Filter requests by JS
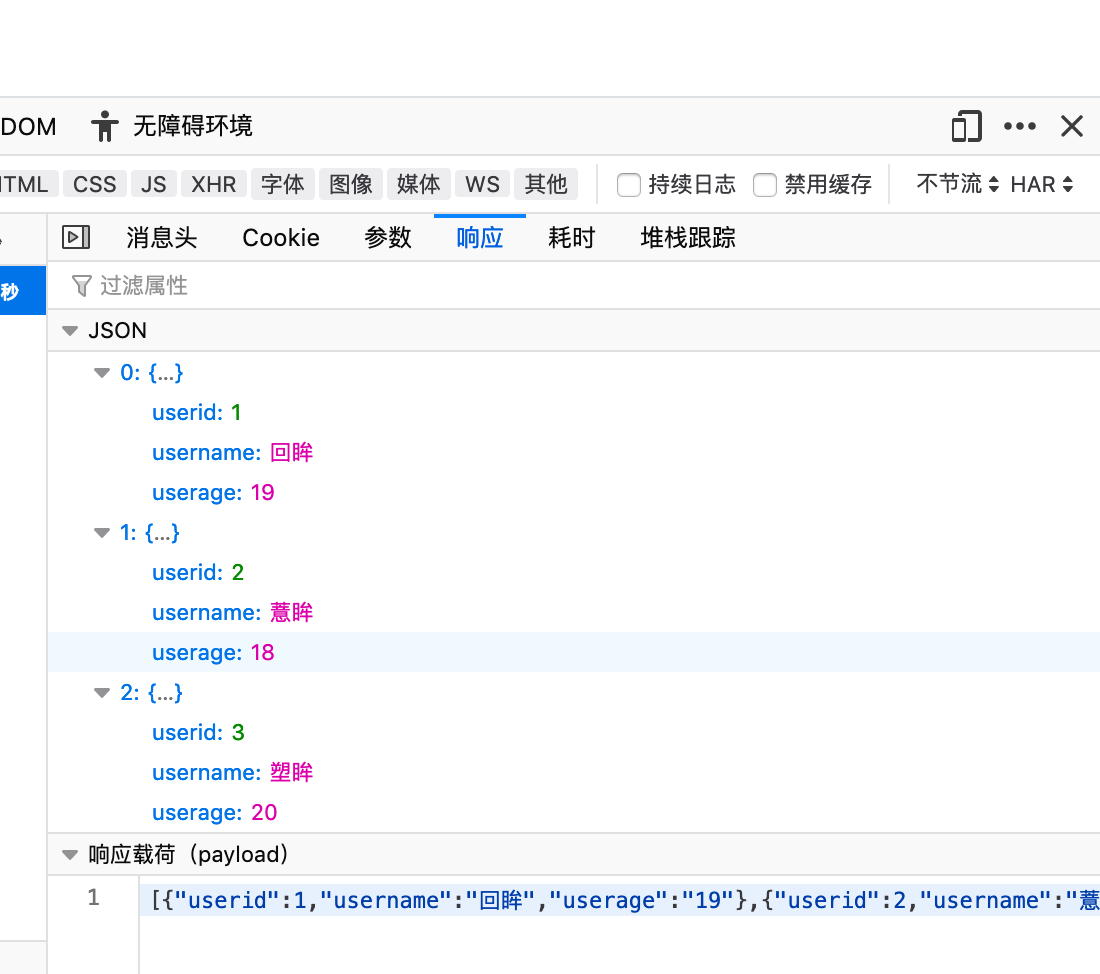This screenshot has height=974, width=1100. [154, 185]
